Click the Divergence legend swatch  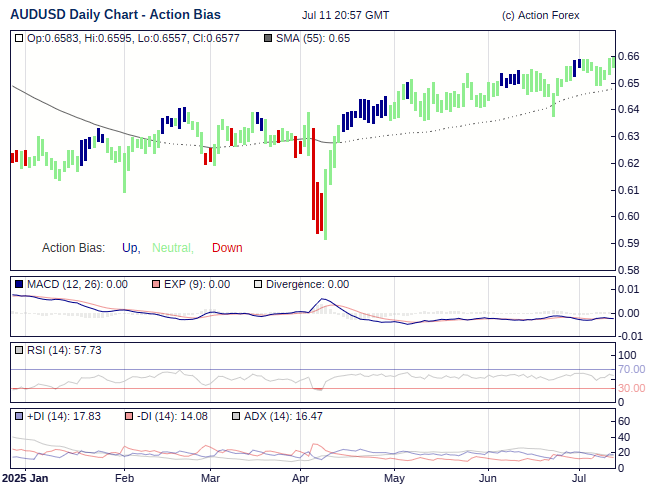tap(257, 284)
